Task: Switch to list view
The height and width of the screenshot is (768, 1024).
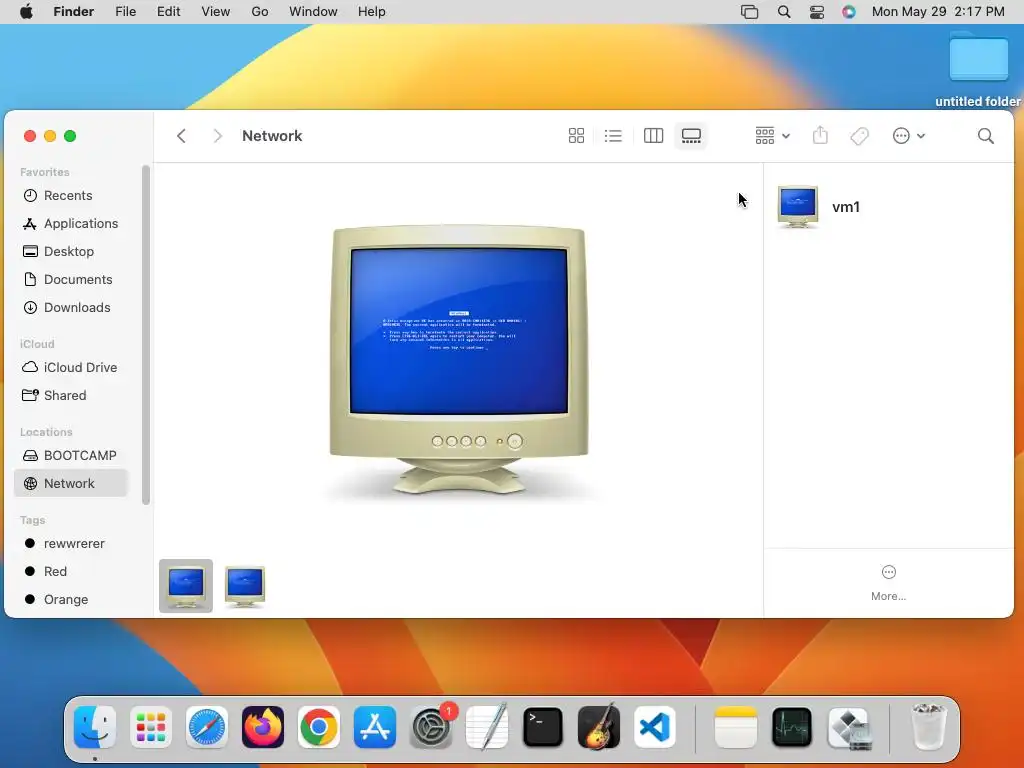Action: point(613,136)
